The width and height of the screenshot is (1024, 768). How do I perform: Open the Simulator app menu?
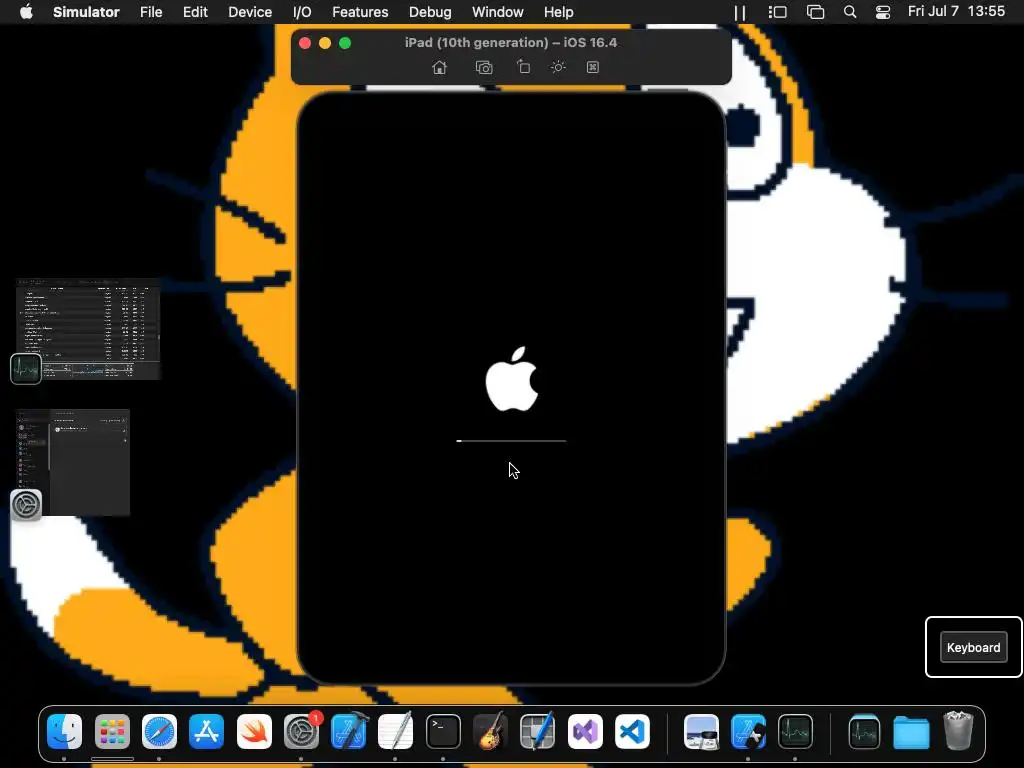pos(86,12)
